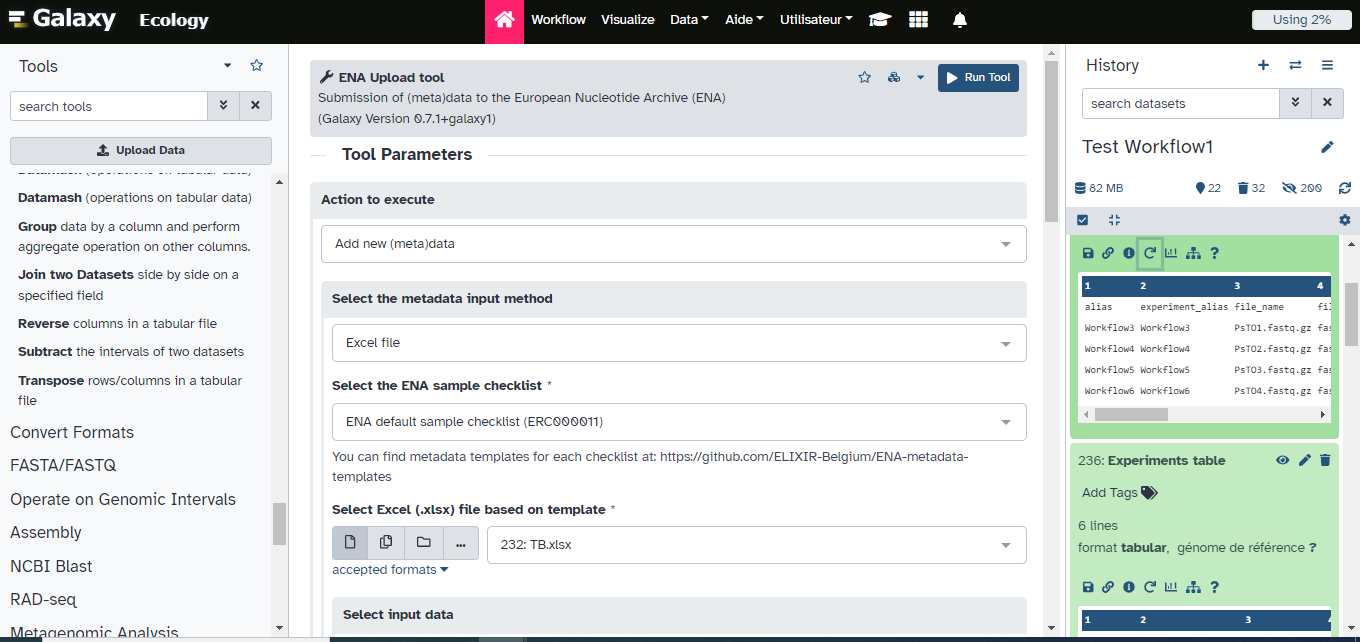This screenshot has height=642, width=1360.
Task: Filter history by the 22 shown datasets
Action: click(1208, 188)
